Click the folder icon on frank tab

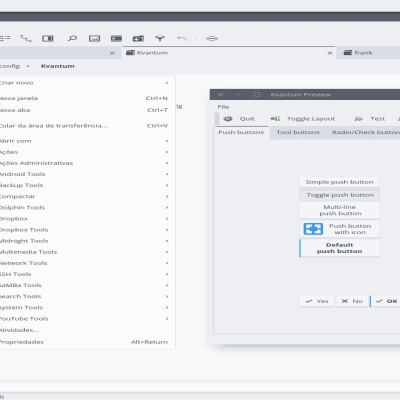coord(348,53)
